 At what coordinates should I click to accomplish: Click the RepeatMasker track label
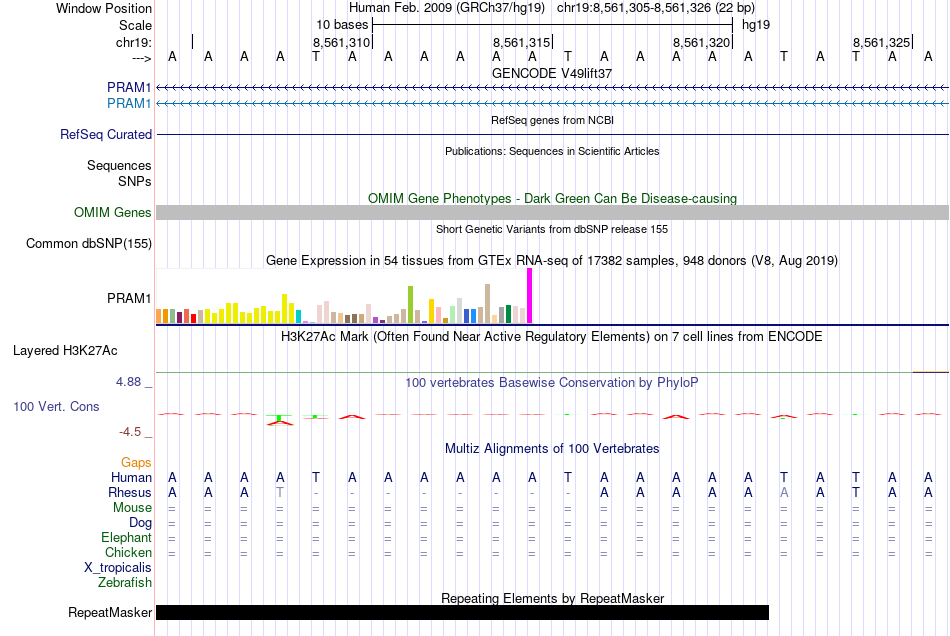(110, 612)
